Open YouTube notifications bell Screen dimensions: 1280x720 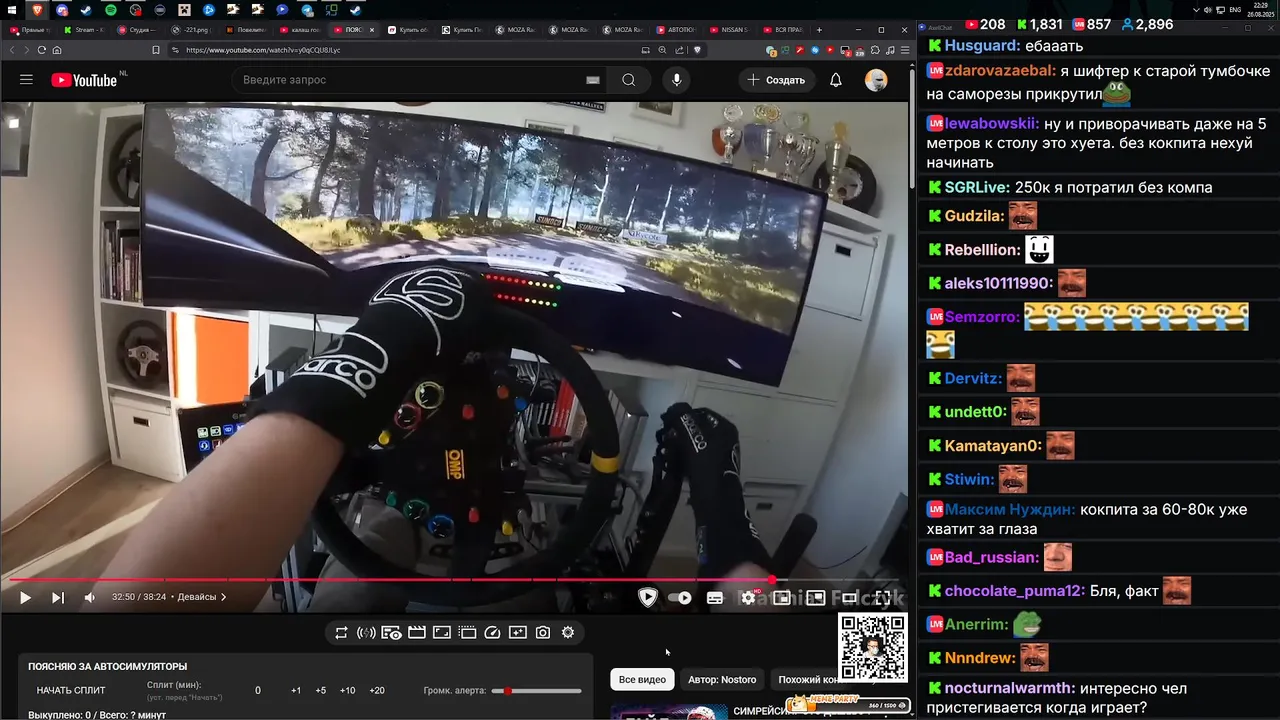click(836, 80)
